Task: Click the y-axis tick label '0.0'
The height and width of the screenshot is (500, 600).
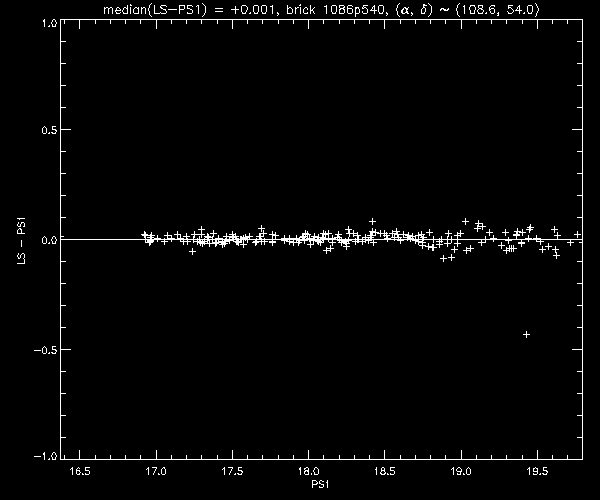Action: tap(49, 240)
